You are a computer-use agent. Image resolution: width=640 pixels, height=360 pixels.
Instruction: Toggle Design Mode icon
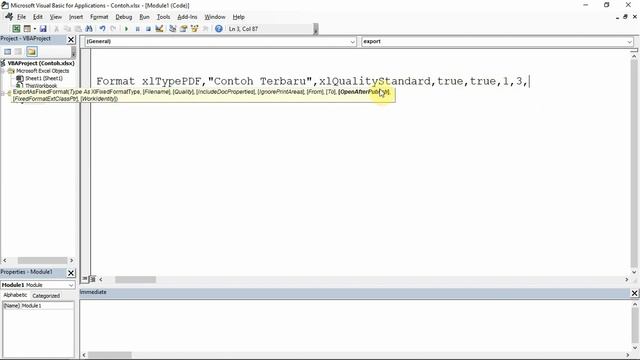tap(159, 29)
